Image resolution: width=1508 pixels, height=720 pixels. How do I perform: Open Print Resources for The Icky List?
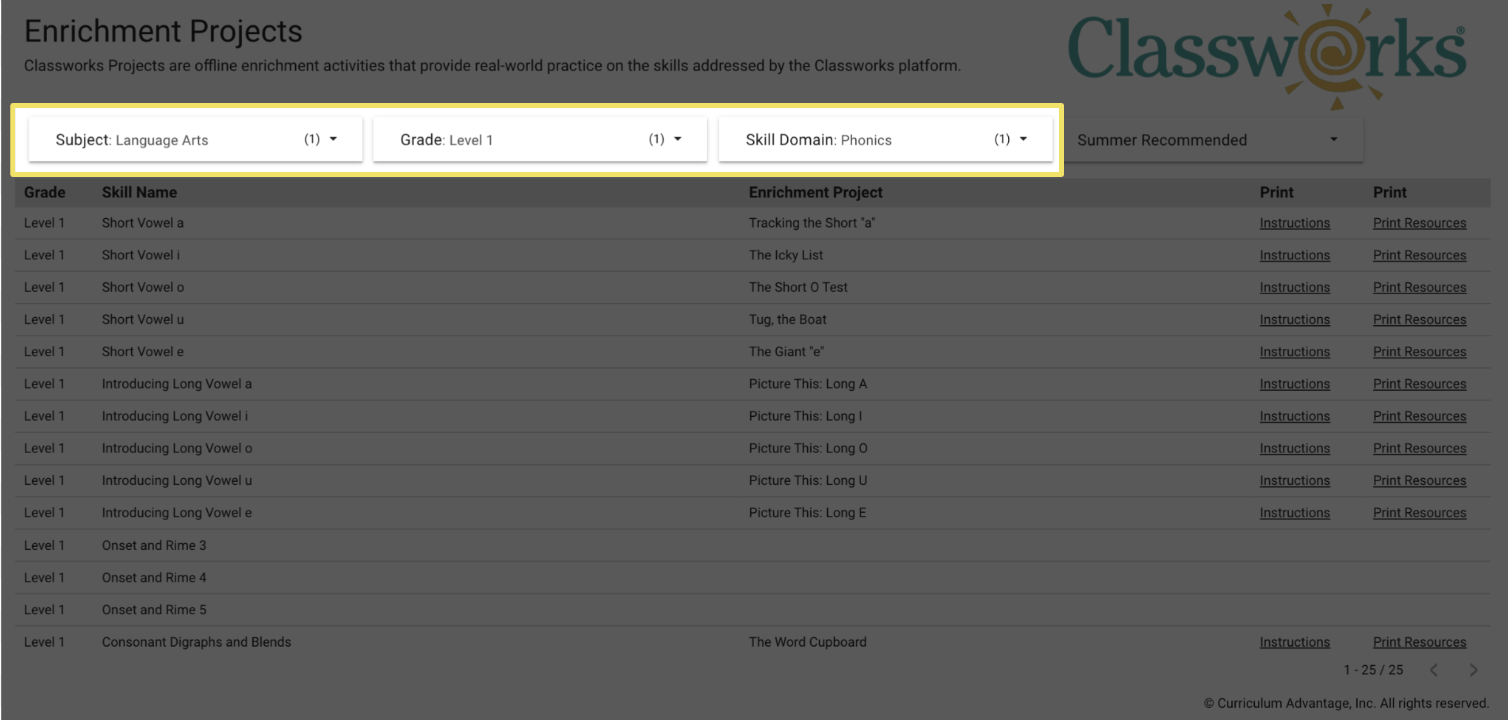tap(1419, 255)
